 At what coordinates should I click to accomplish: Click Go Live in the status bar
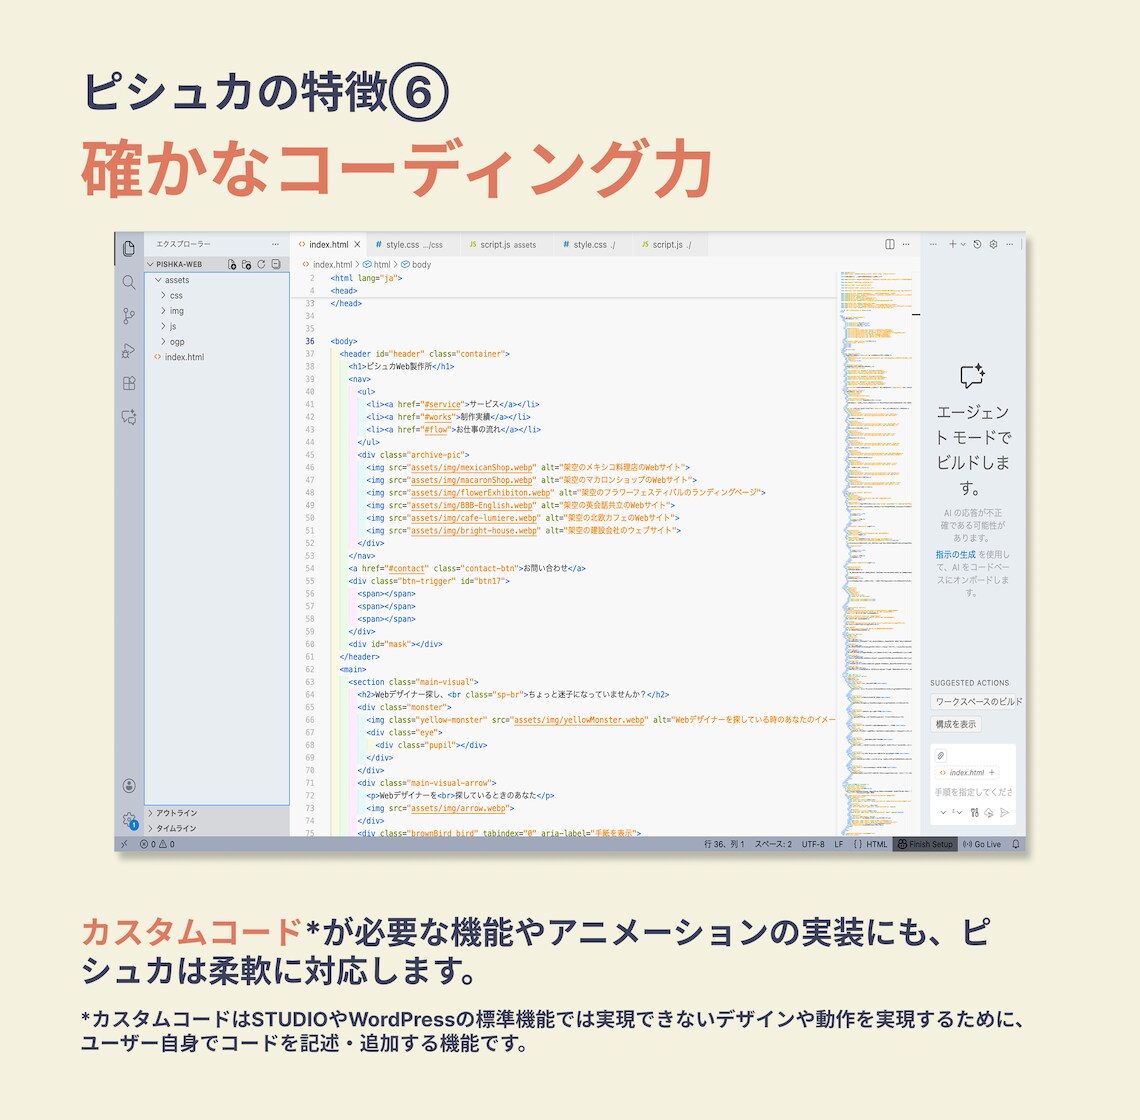point(982,844)
